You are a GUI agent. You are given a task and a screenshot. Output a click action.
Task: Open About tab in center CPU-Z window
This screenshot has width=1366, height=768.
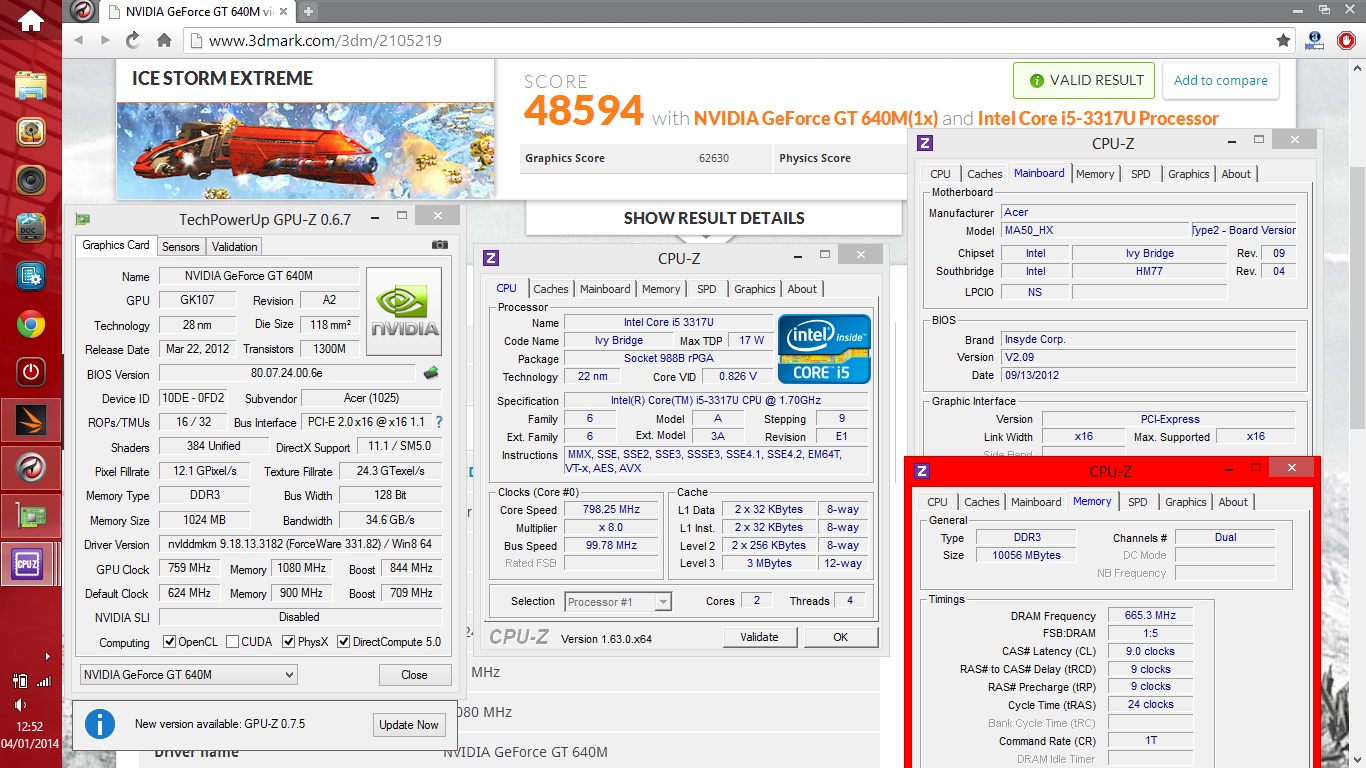tap(802, 289)
